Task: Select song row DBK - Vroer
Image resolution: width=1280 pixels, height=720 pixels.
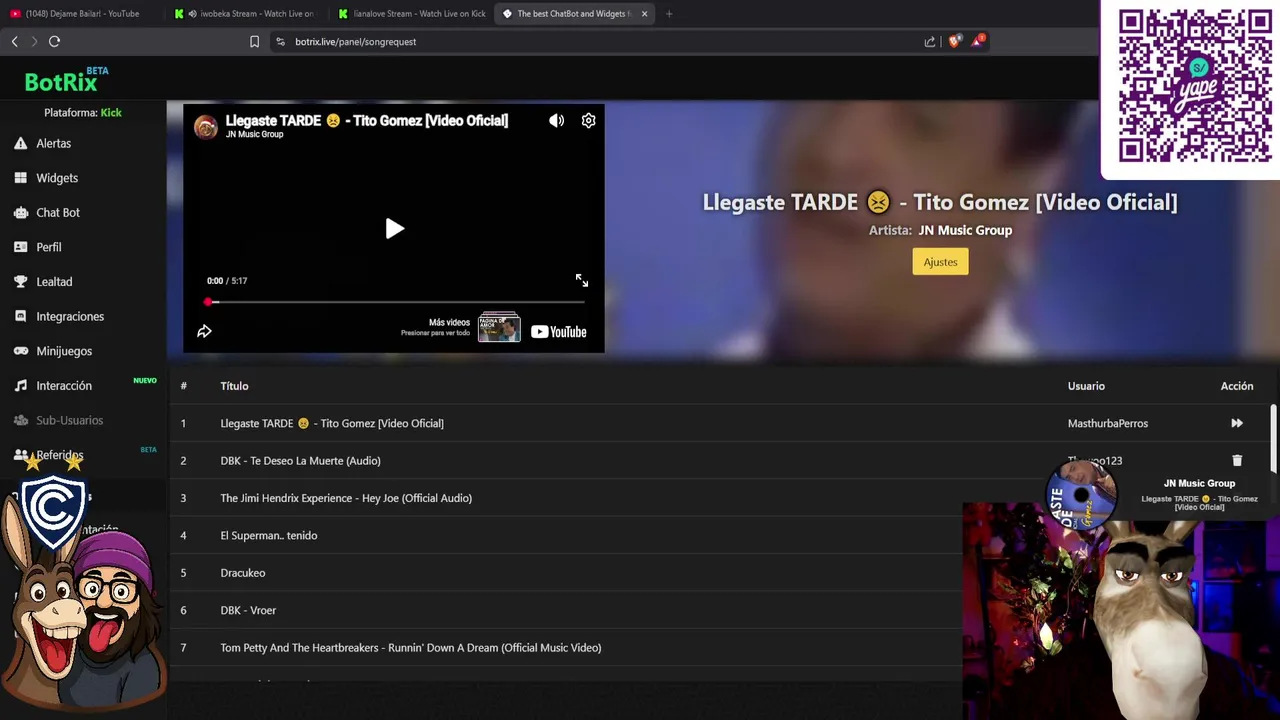Action: coord(248,610)
